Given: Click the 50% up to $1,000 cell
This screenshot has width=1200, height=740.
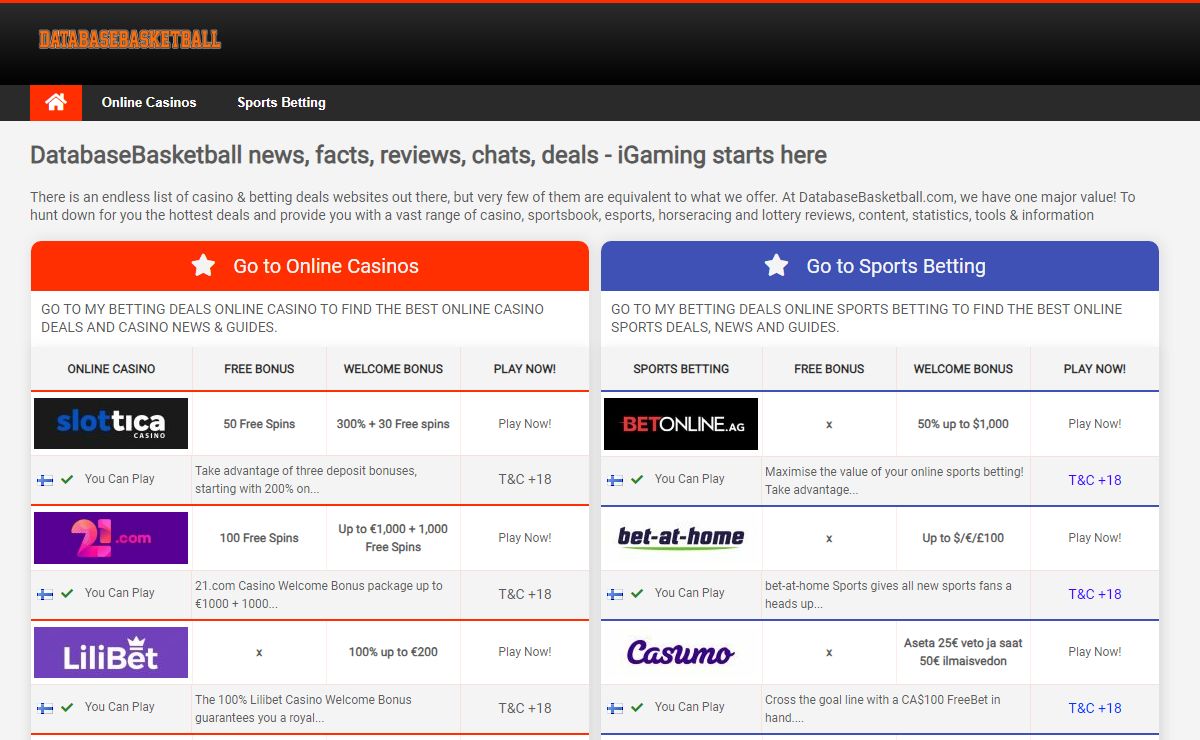Looking at the screenshot, I should [963, 424].
